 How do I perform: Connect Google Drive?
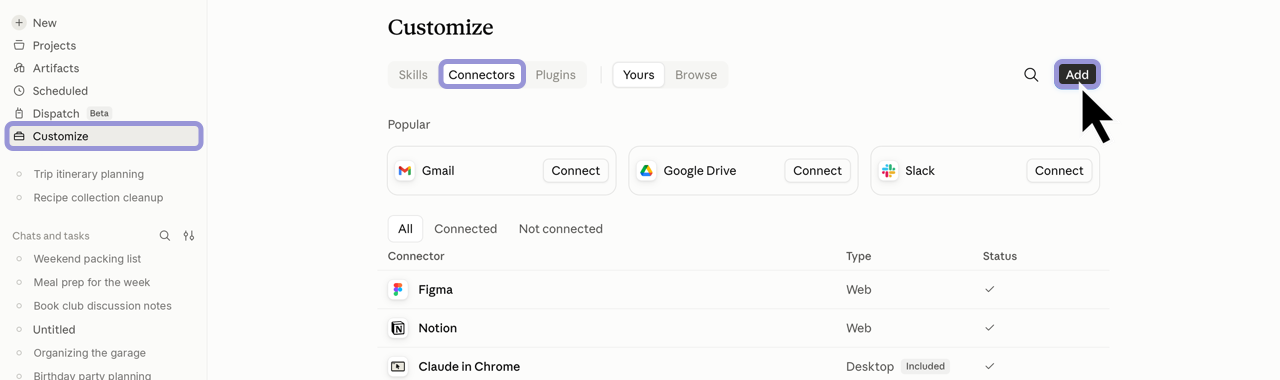(x=817, y=171)
